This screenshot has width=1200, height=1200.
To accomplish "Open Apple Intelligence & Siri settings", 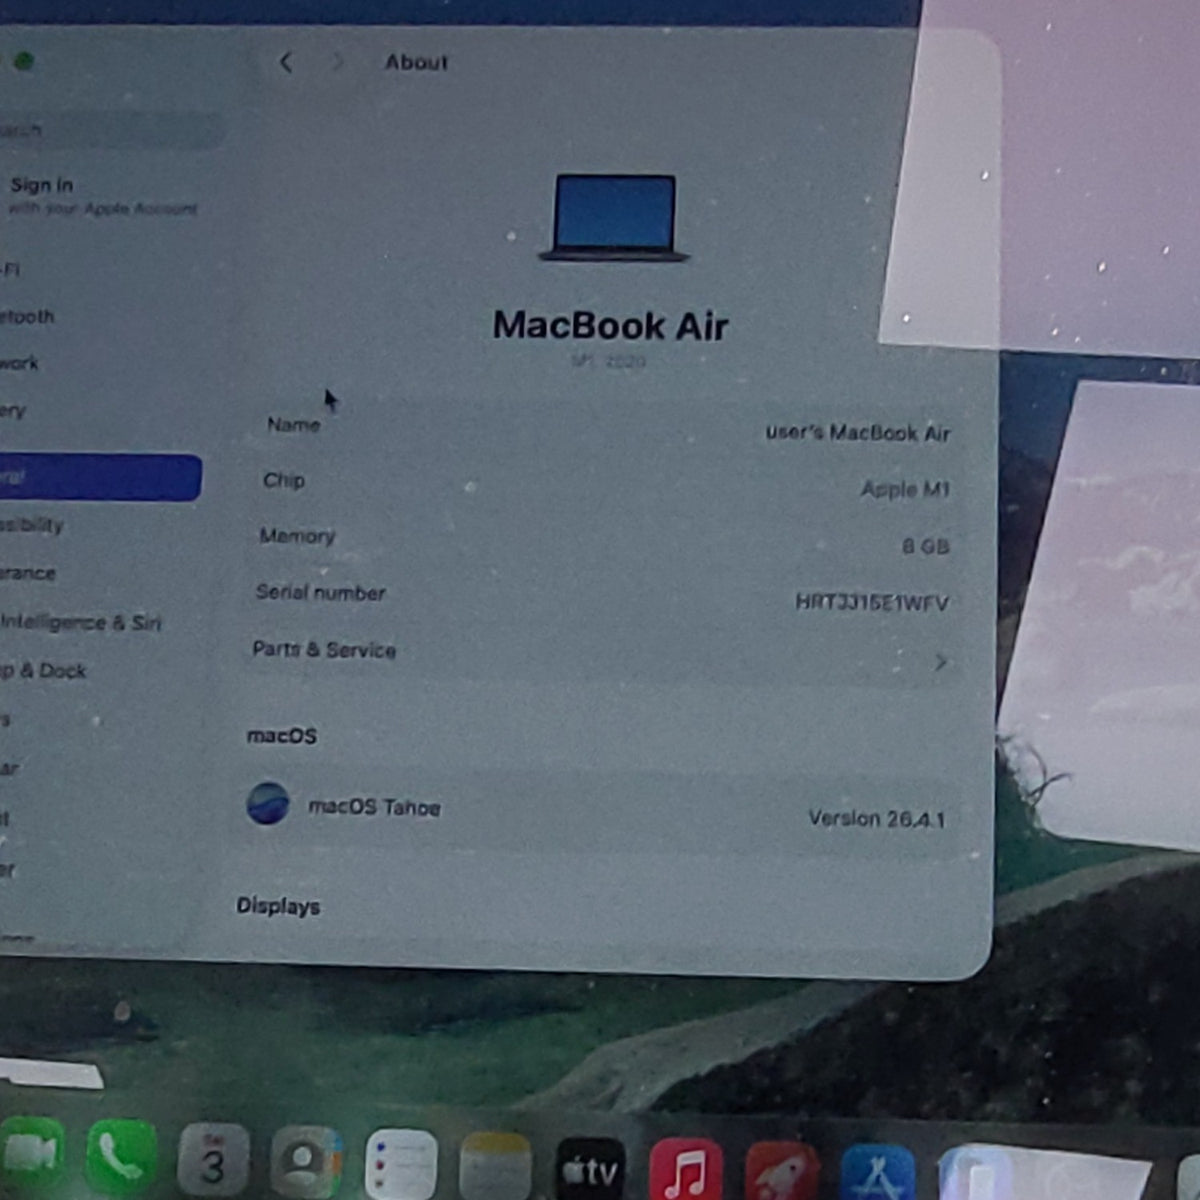I will [80, 622].
